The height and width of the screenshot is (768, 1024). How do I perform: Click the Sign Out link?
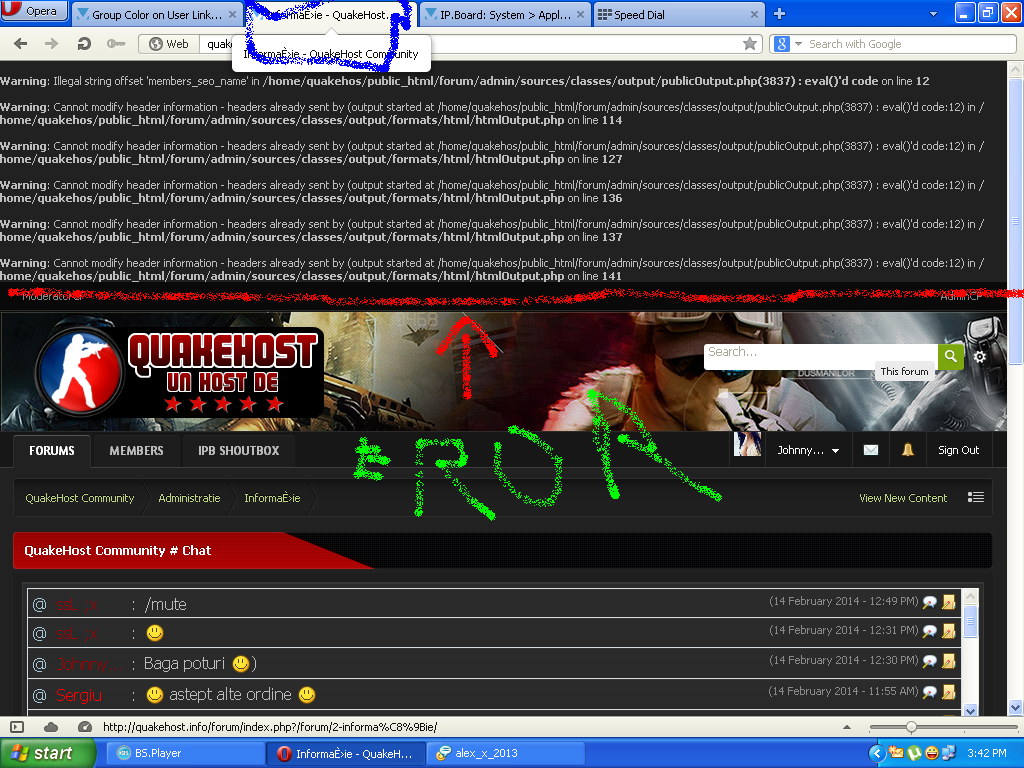tap(958, 450)
